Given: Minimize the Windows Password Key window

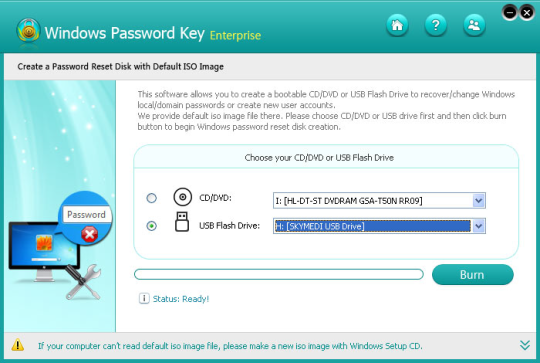Looking at the screenshot, I should (510, 13).
